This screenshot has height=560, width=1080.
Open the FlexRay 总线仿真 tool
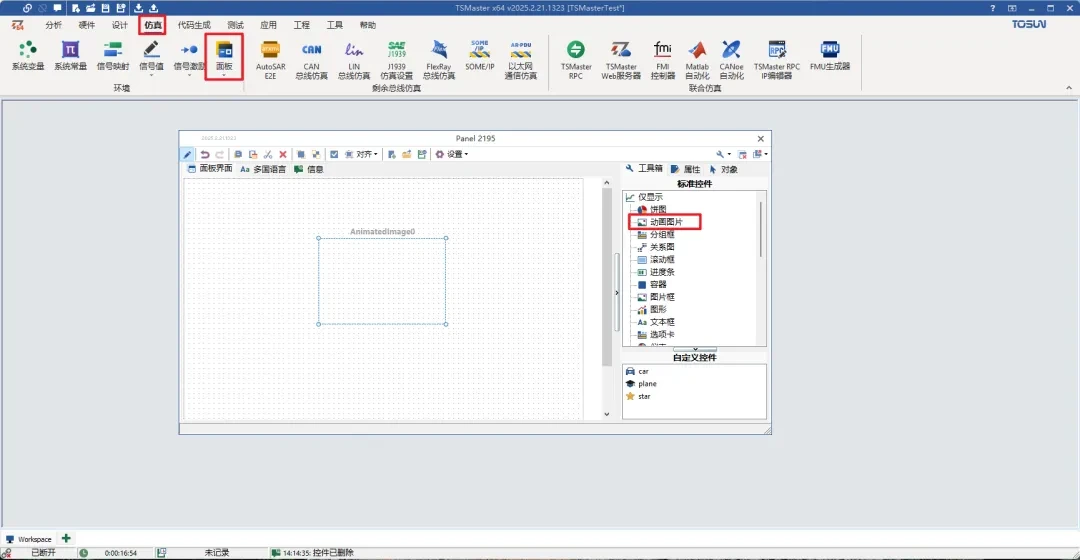[438, 56]
